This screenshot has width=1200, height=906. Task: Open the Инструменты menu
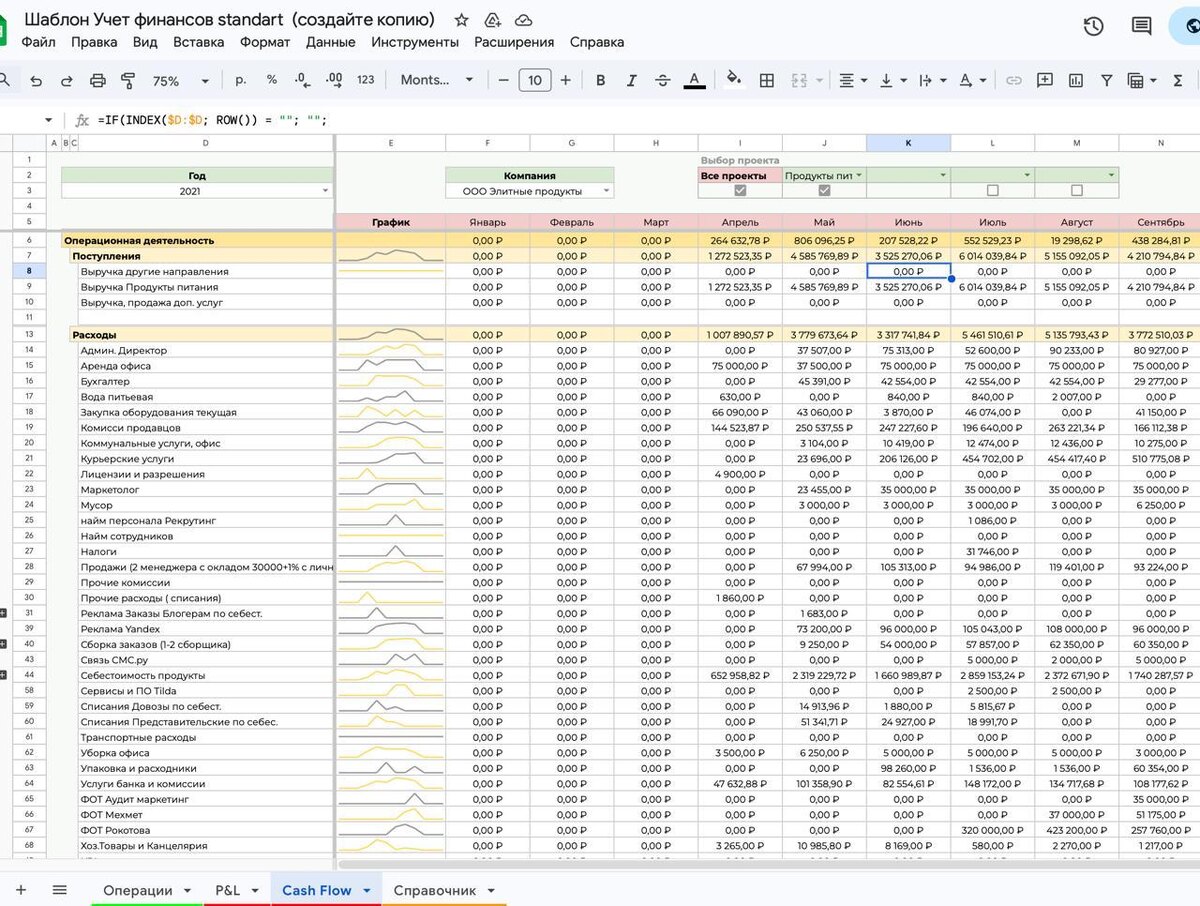415,42
